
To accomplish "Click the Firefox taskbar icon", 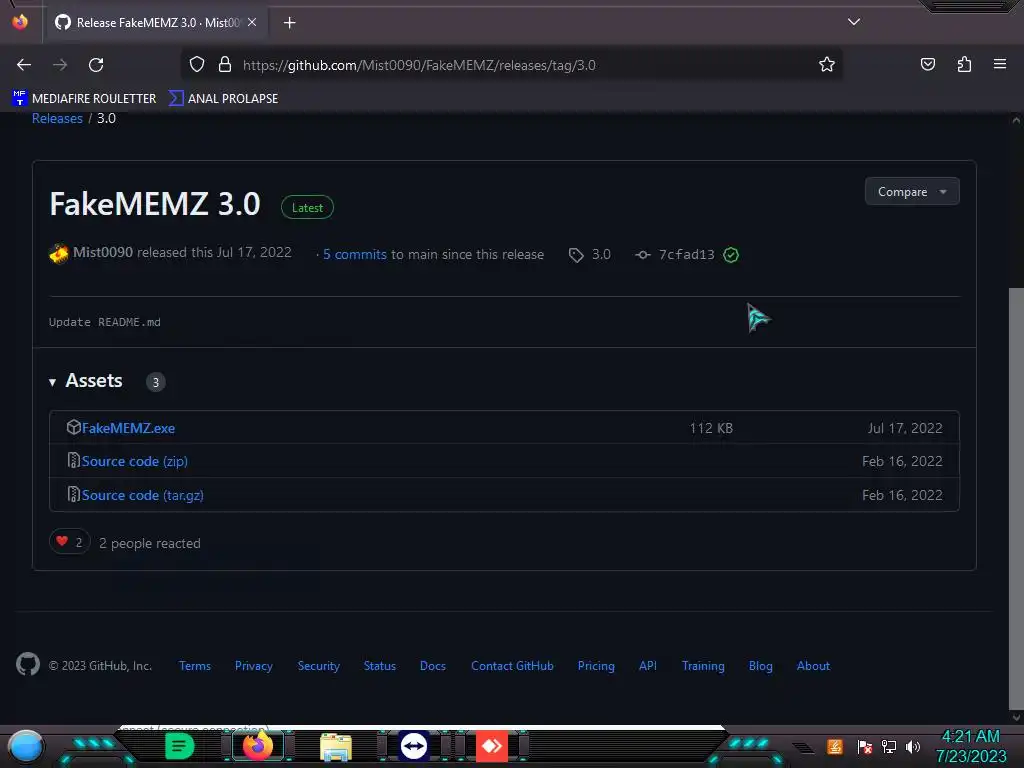I will point(257,746).
